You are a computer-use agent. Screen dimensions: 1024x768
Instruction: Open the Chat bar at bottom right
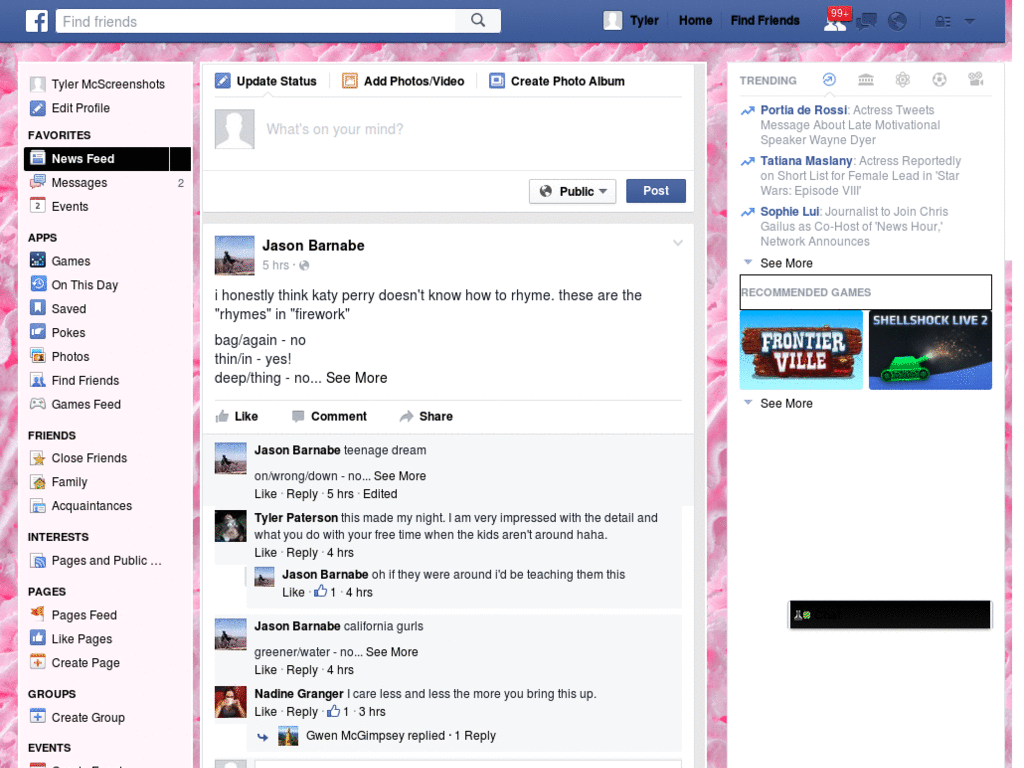pos(890,615)
